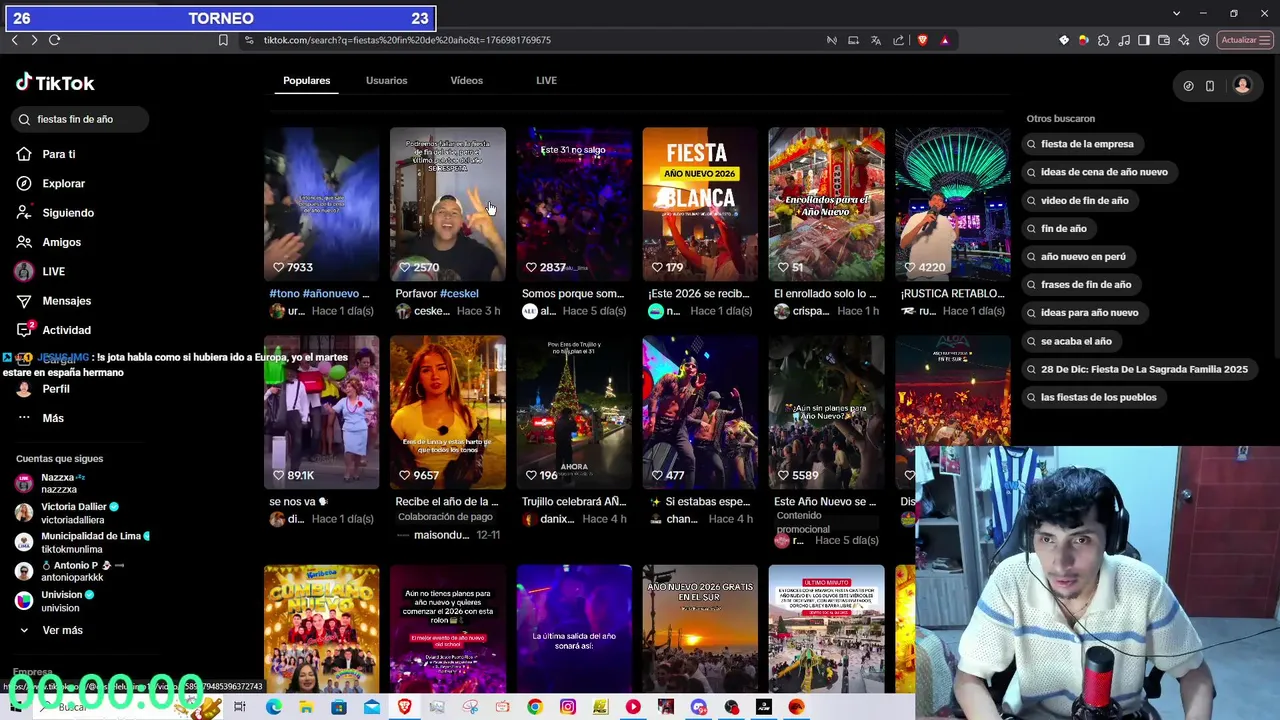The height and width of the screenshot is (720, 1280).
Task: Select Populares tab
Action: pos(306,80)
